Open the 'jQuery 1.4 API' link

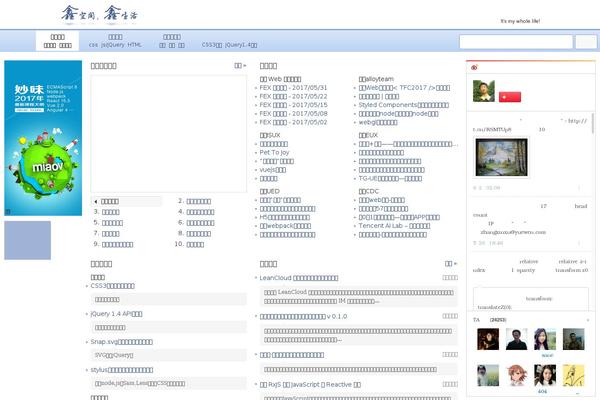[x=116, y=314]
